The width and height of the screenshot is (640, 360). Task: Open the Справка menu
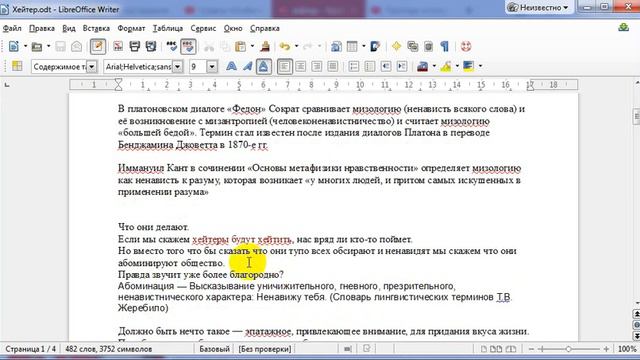(x=264, y=28)
